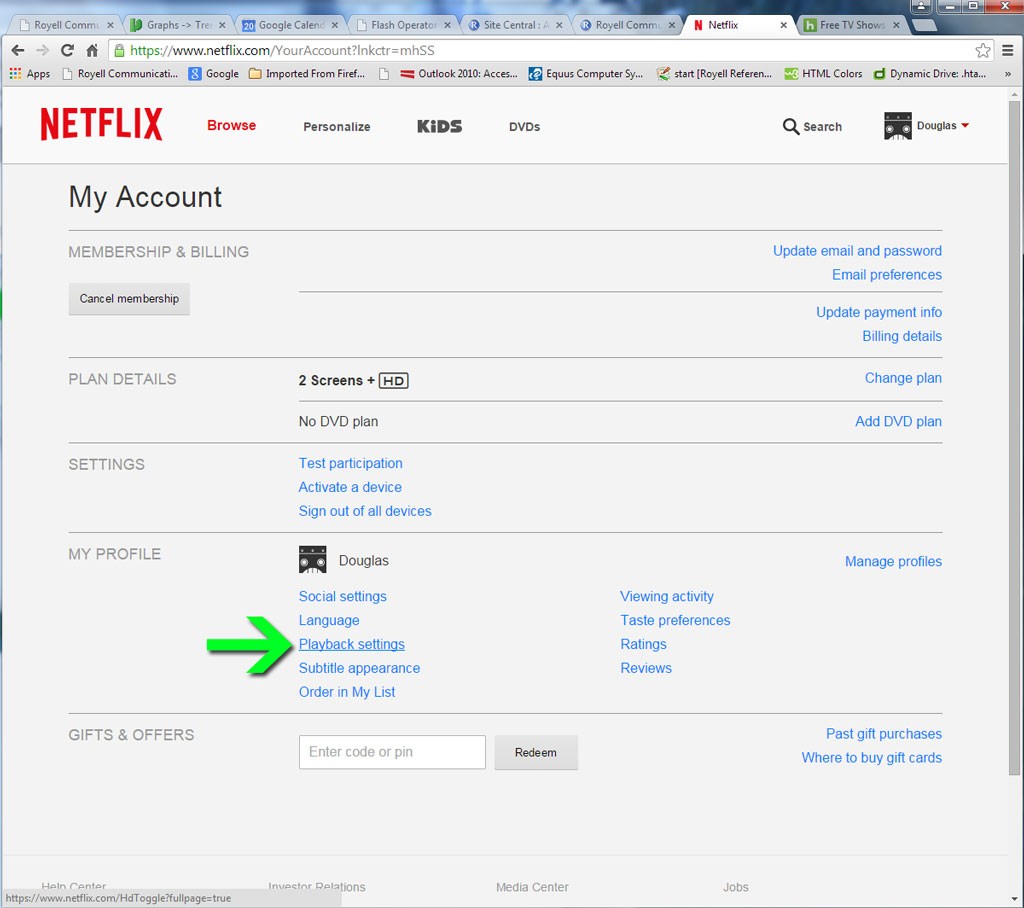
Task: Reload the Netflix page
Action: (67, 50)
